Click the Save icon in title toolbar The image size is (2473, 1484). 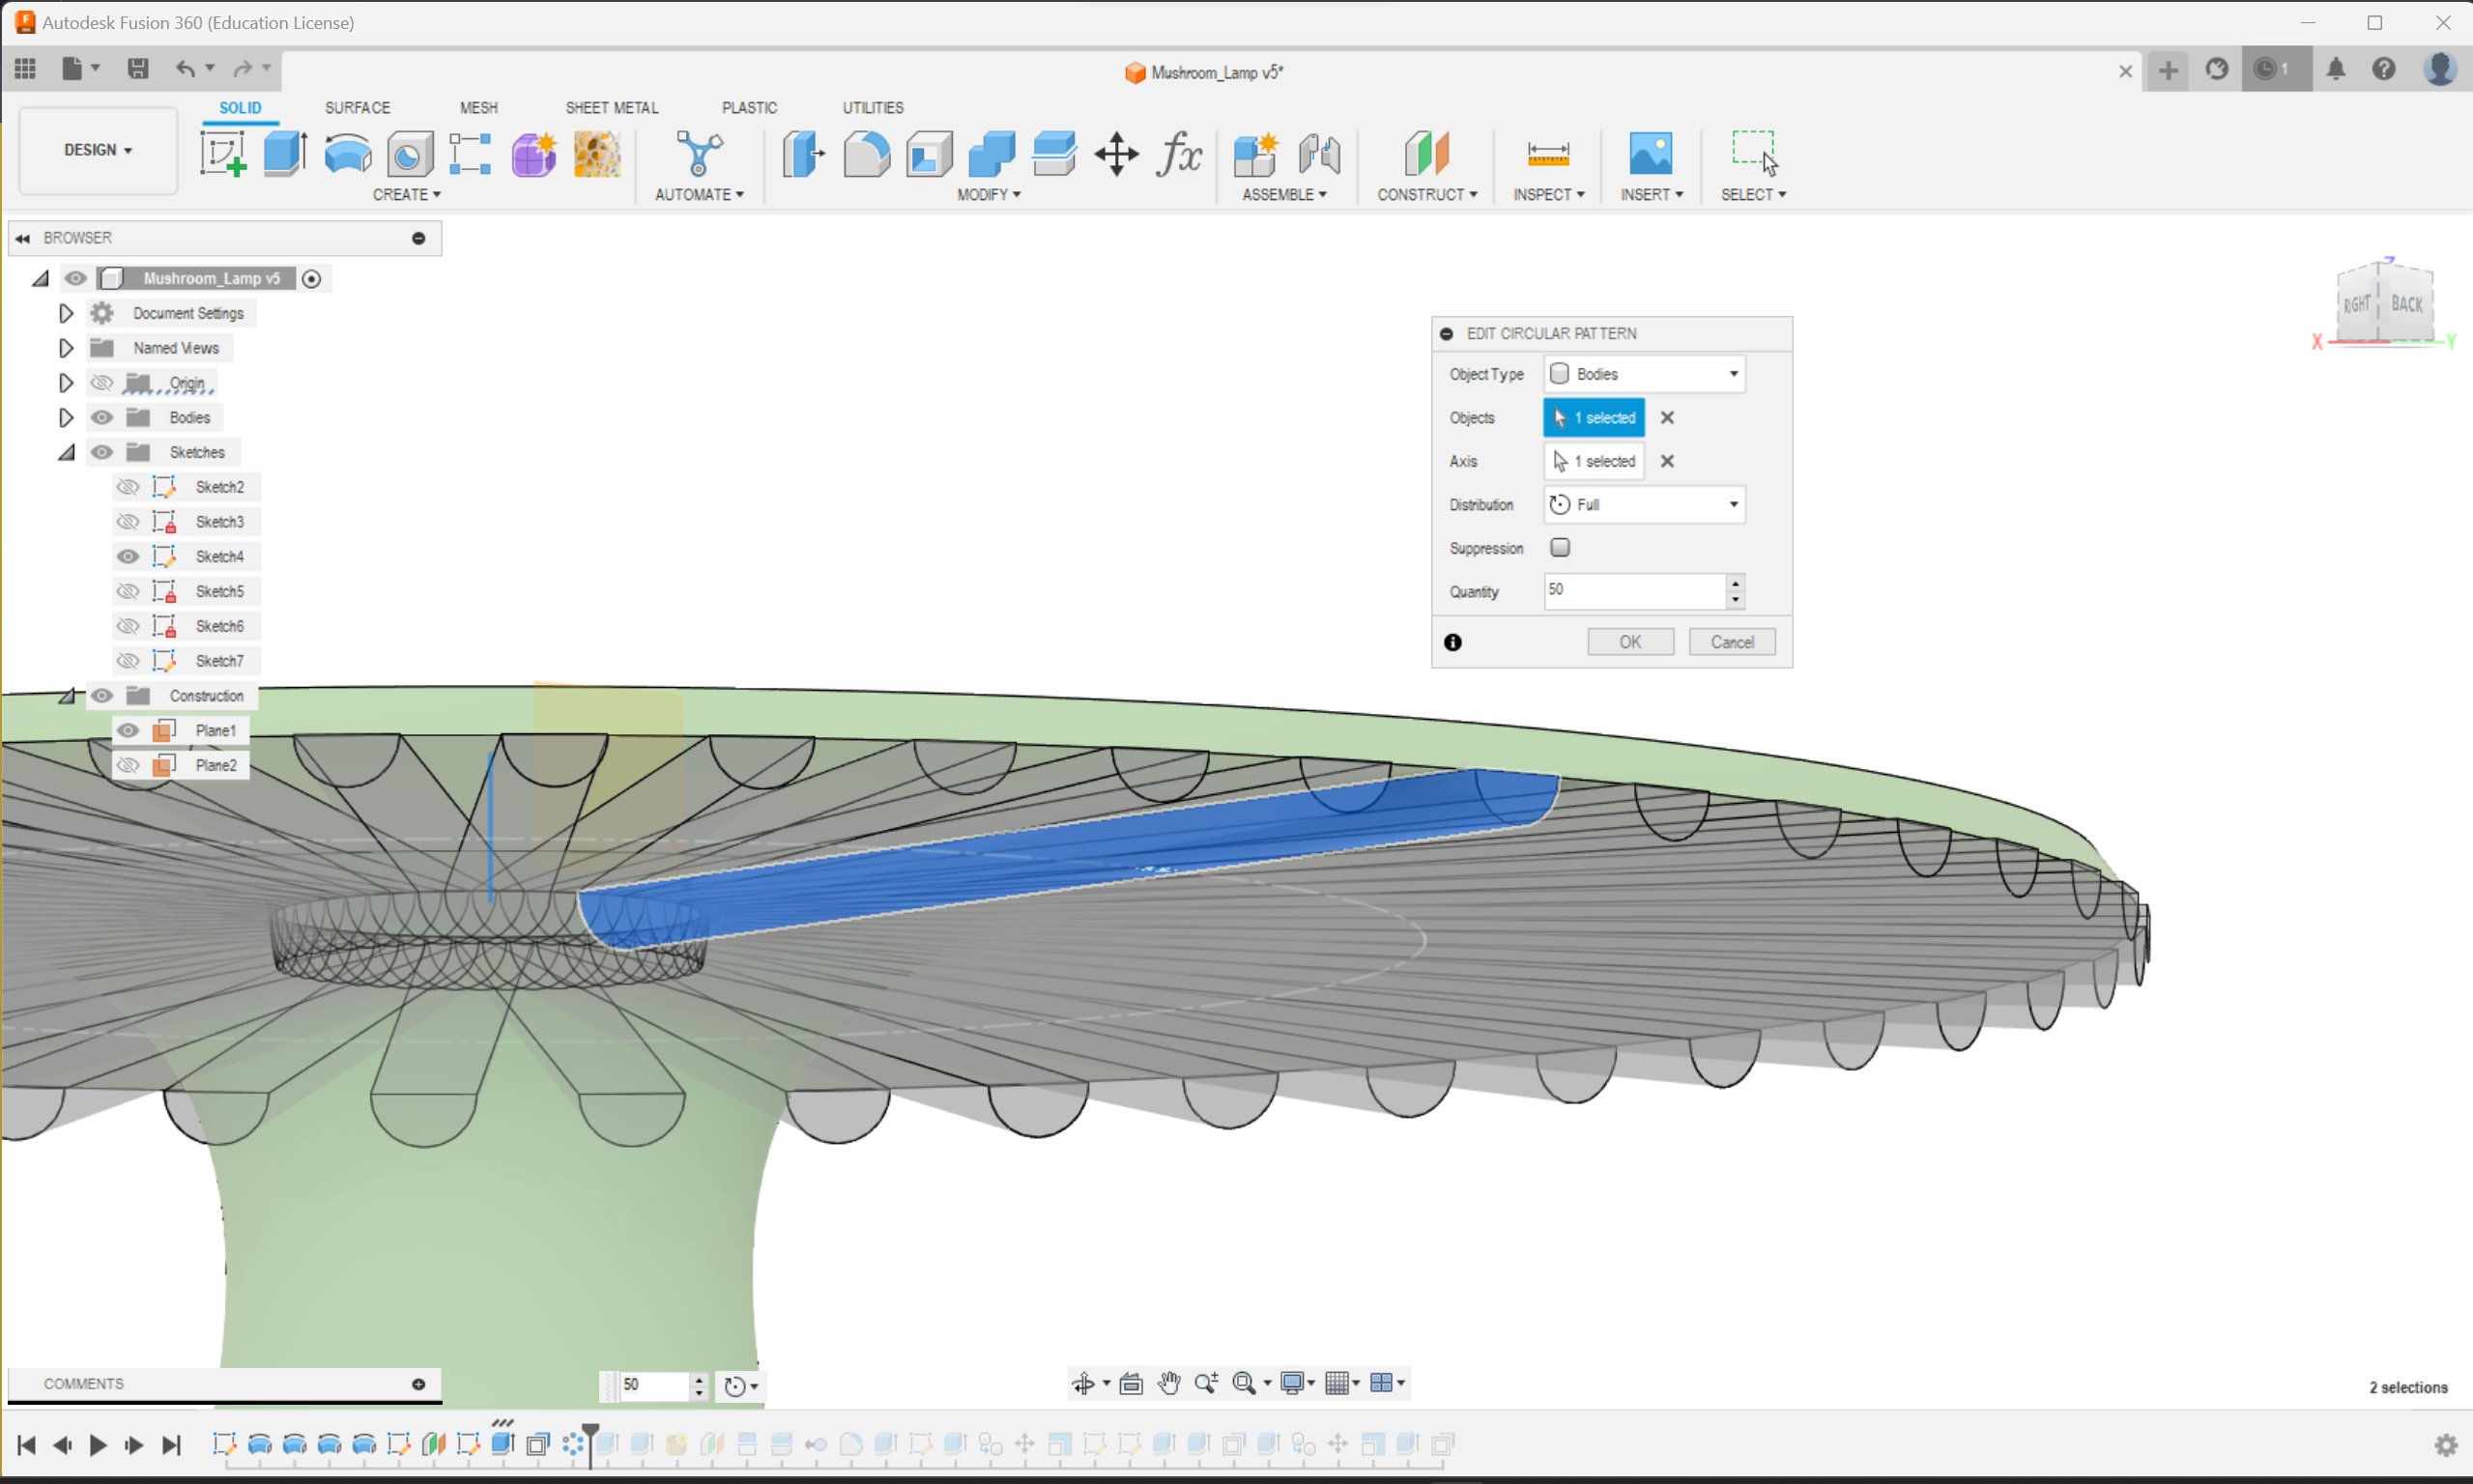(x=138, y=68)
